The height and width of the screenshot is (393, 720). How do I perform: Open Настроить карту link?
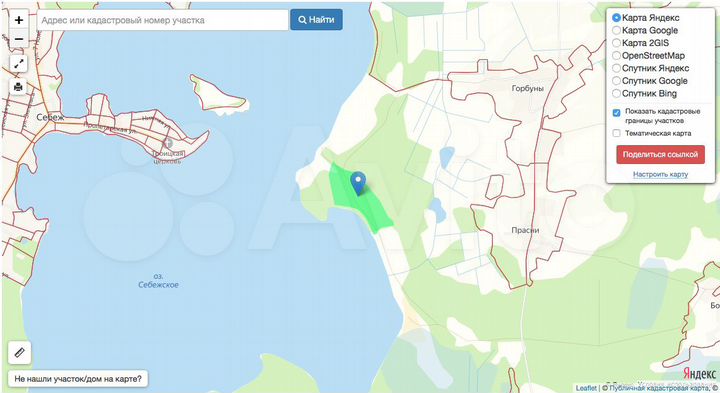coord(660,174)
